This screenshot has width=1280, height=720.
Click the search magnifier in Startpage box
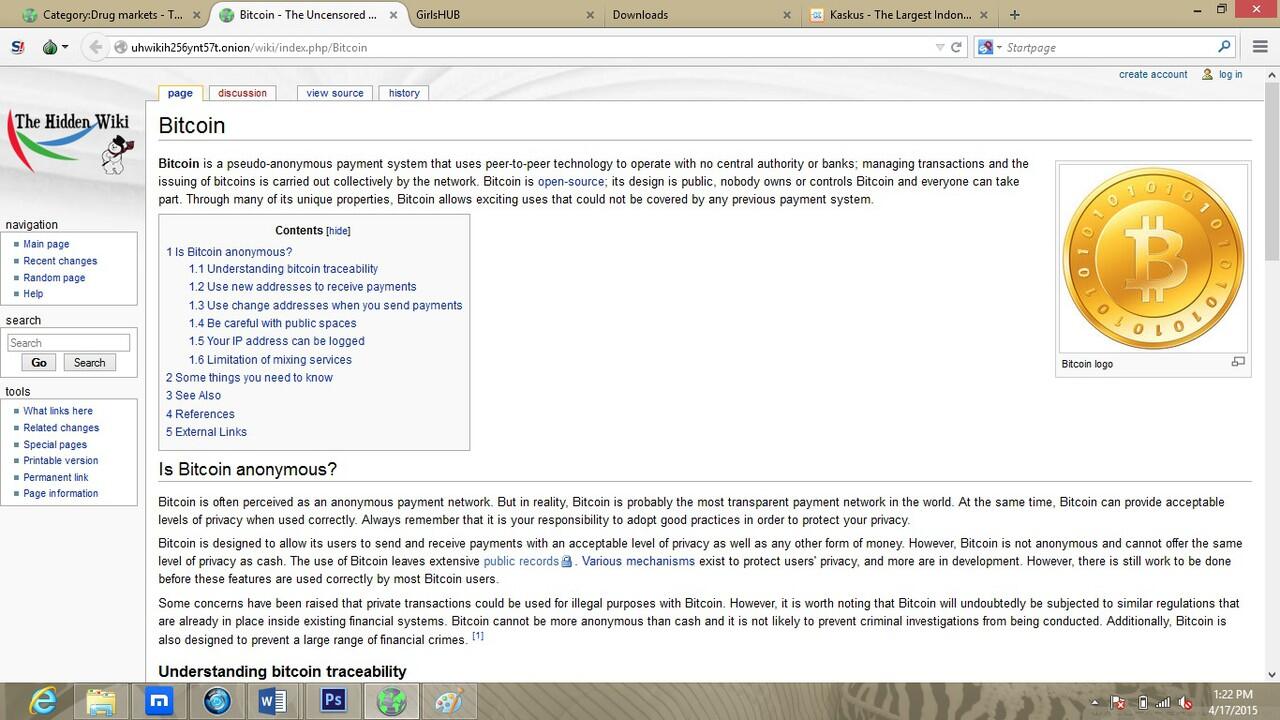(1224, 47)
